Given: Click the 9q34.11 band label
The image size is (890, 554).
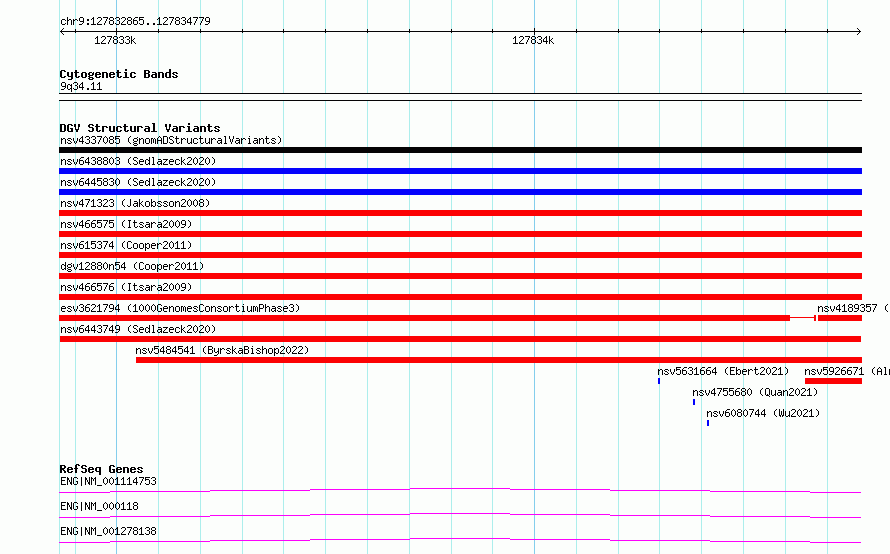Looking at the screenshot, I should (x=81, y=86).
